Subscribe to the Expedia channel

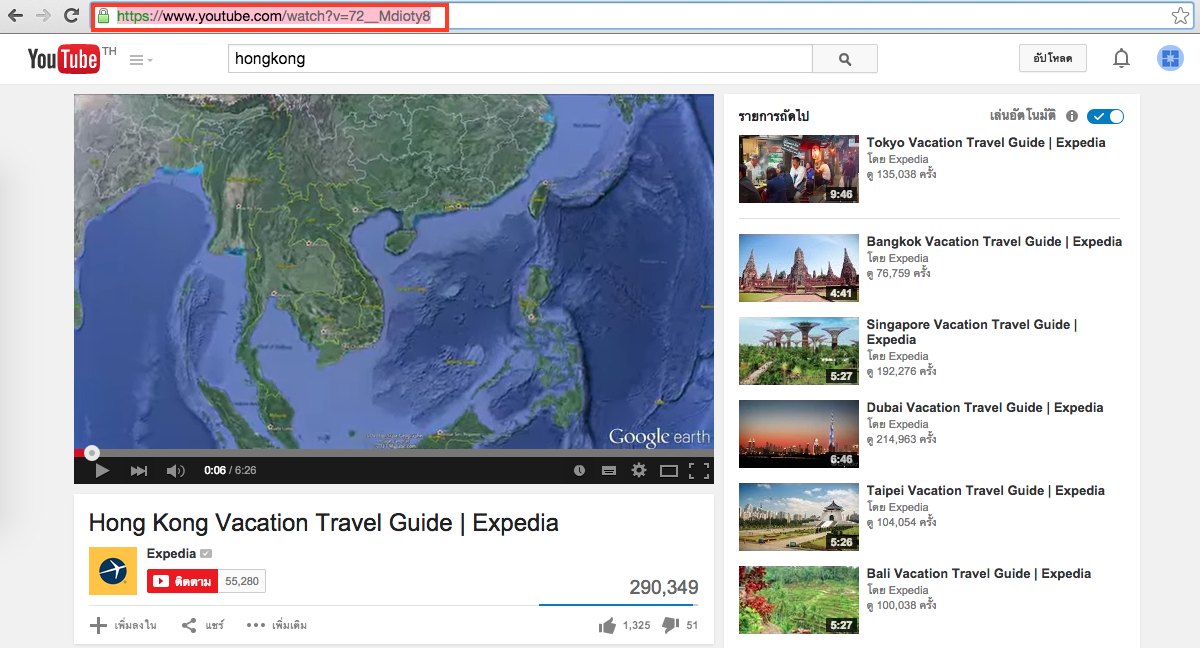click(182, 581)
